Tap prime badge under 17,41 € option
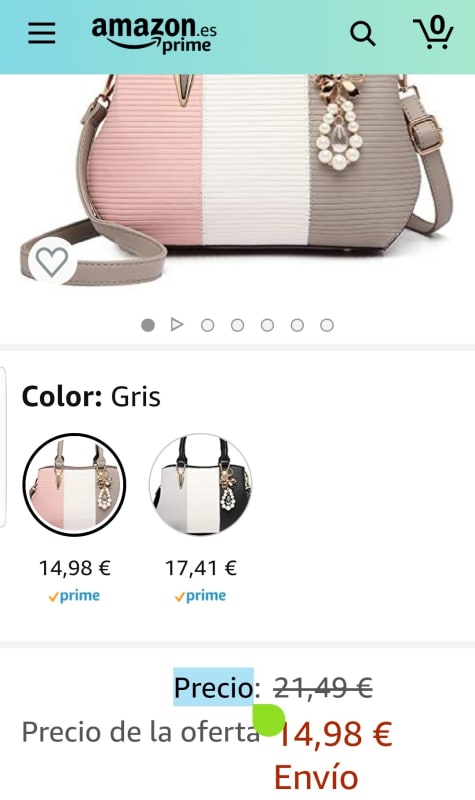The image size is (475, 800). 201,596
